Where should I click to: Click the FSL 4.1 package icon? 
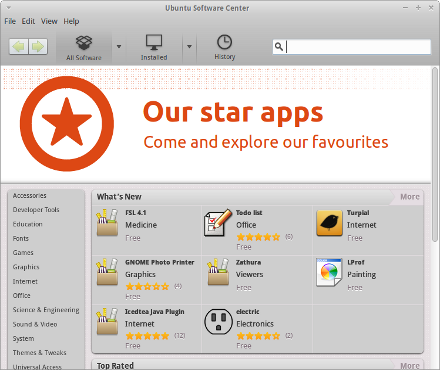point(107,223)
